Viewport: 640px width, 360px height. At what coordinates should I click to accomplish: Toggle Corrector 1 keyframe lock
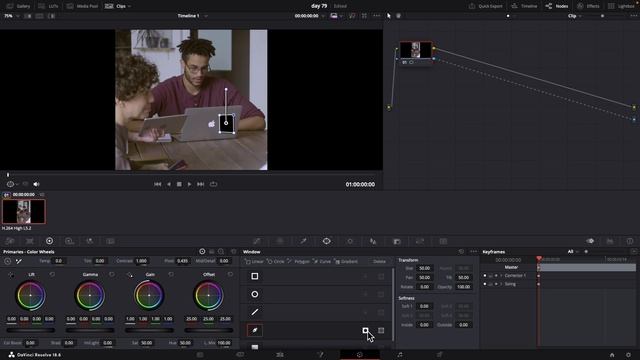(491, 276)
